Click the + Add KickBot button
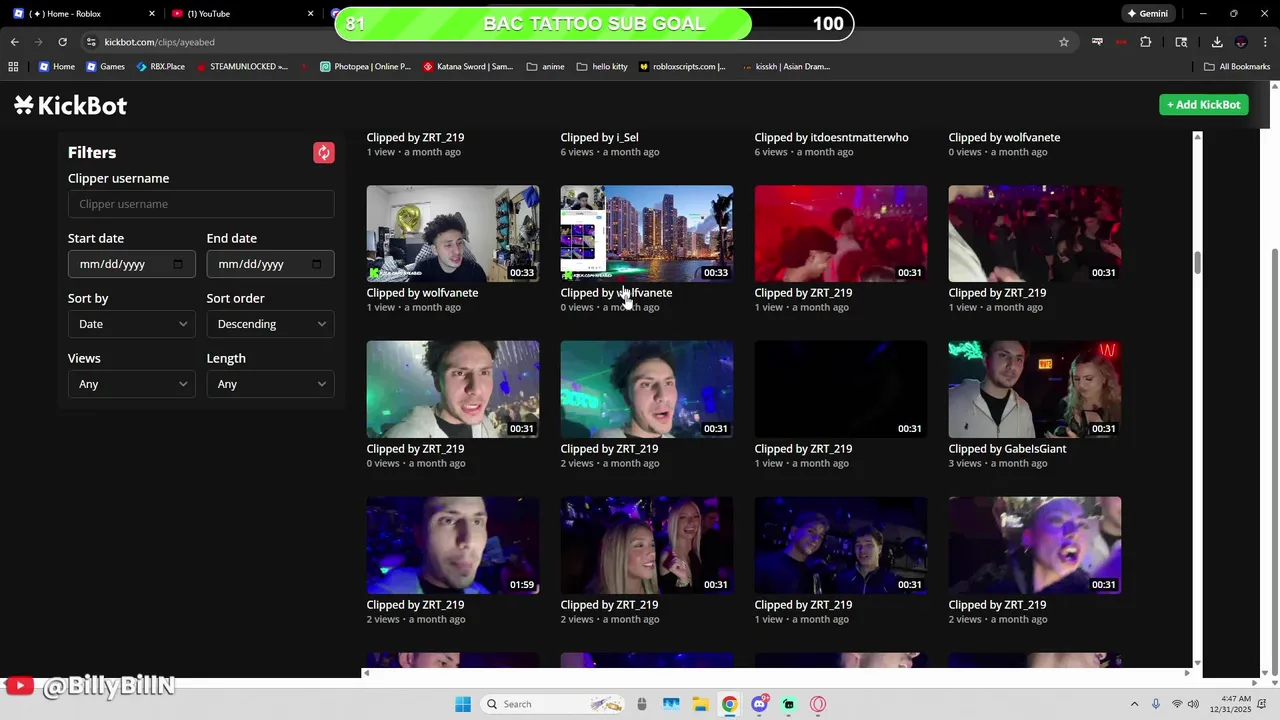The height and width of the screenshot is (720, 1280). pyautogui.click(x=1204, y=105)
